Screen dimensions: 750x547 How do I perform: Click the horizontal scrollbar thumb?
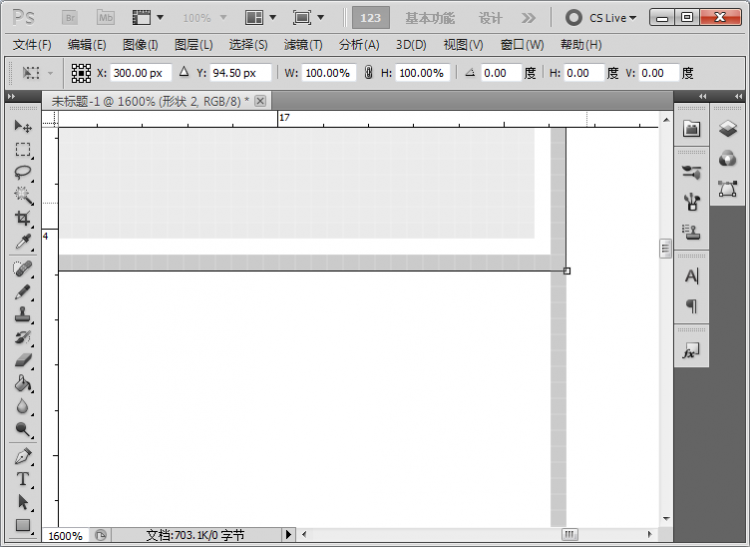[x=569, y=534]
